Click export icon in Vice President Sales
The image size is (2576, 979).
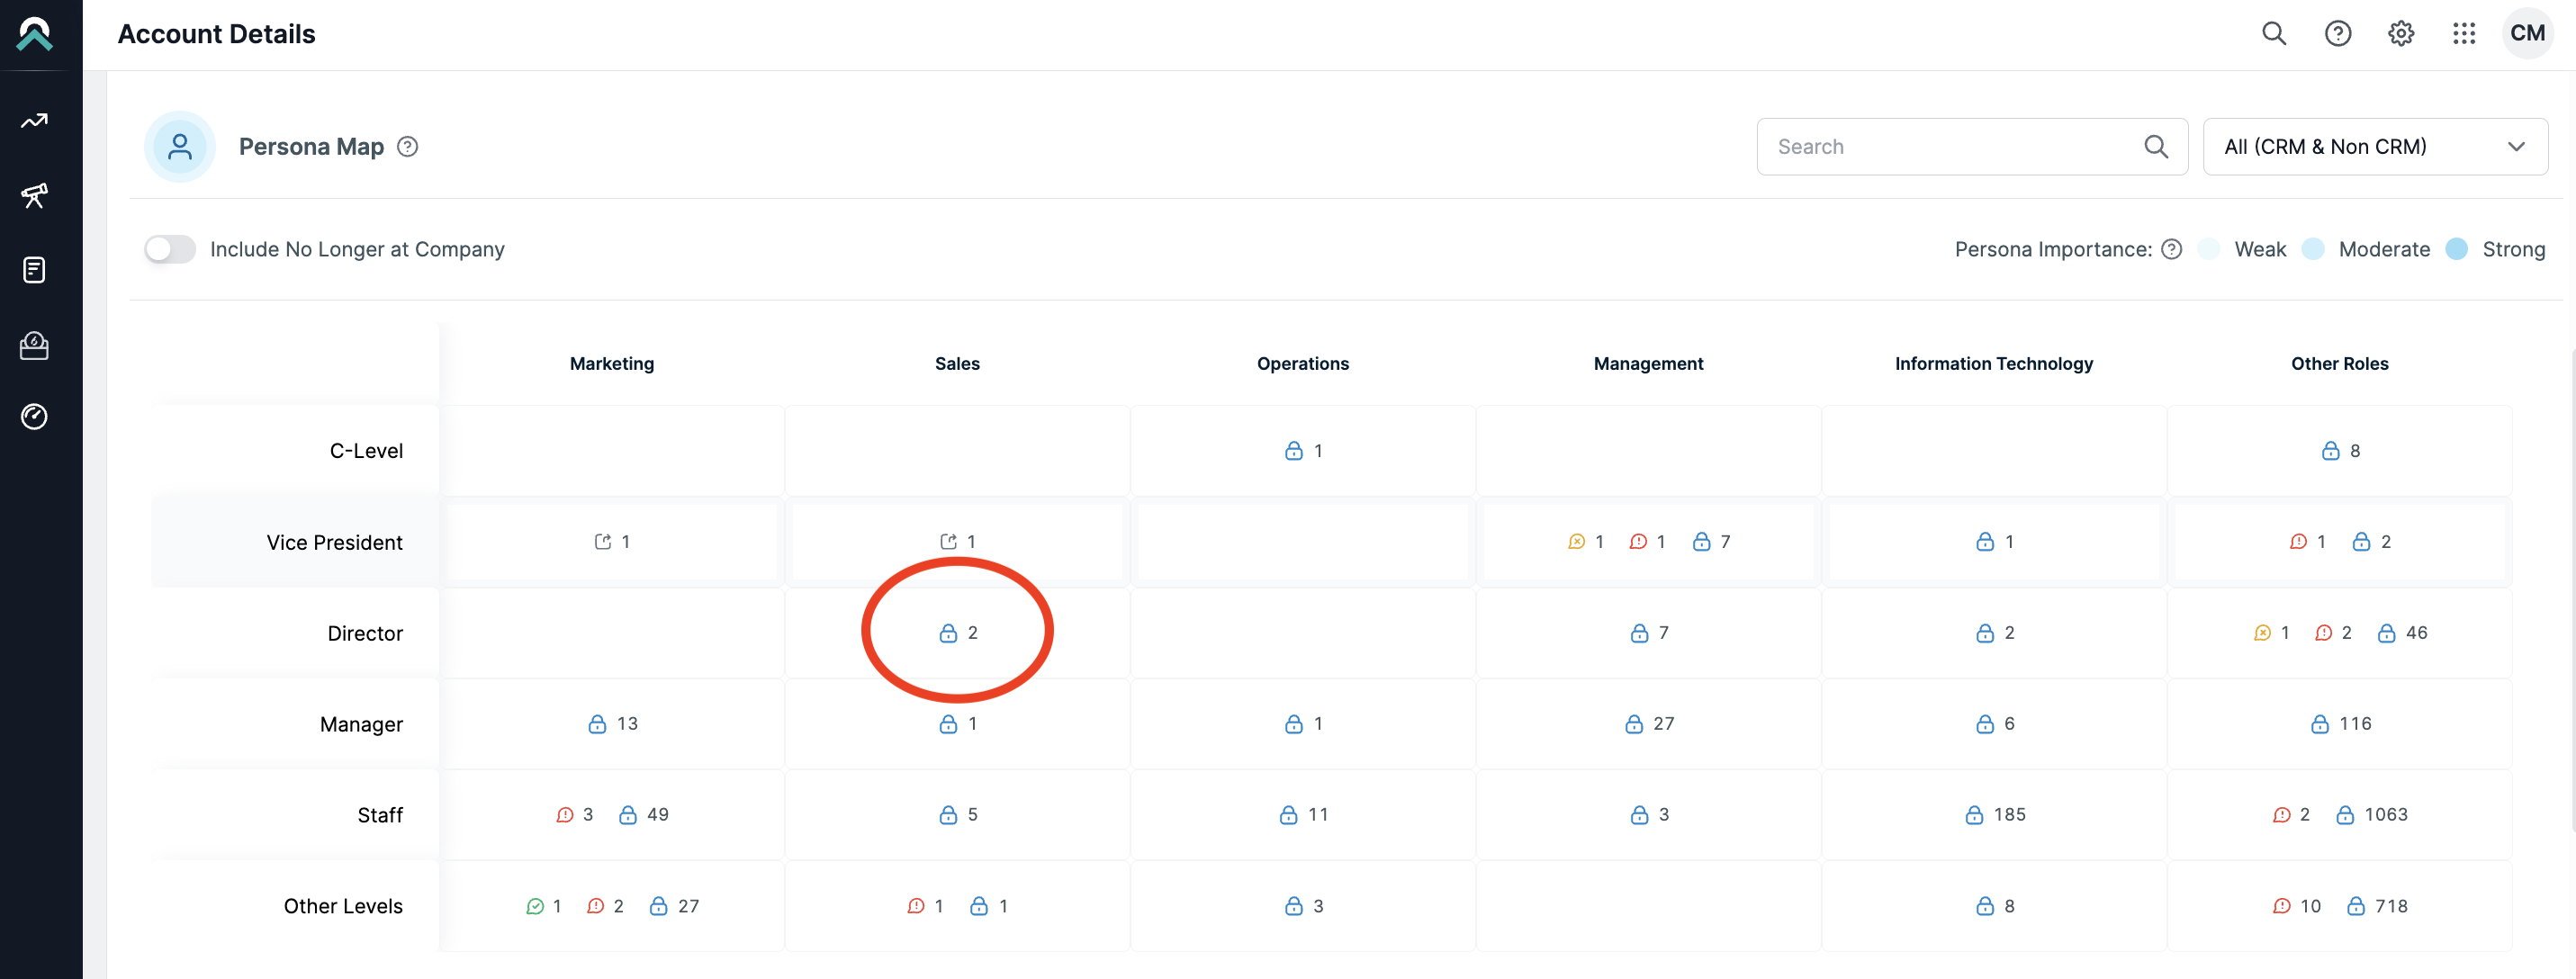click(x=949, y=542)
